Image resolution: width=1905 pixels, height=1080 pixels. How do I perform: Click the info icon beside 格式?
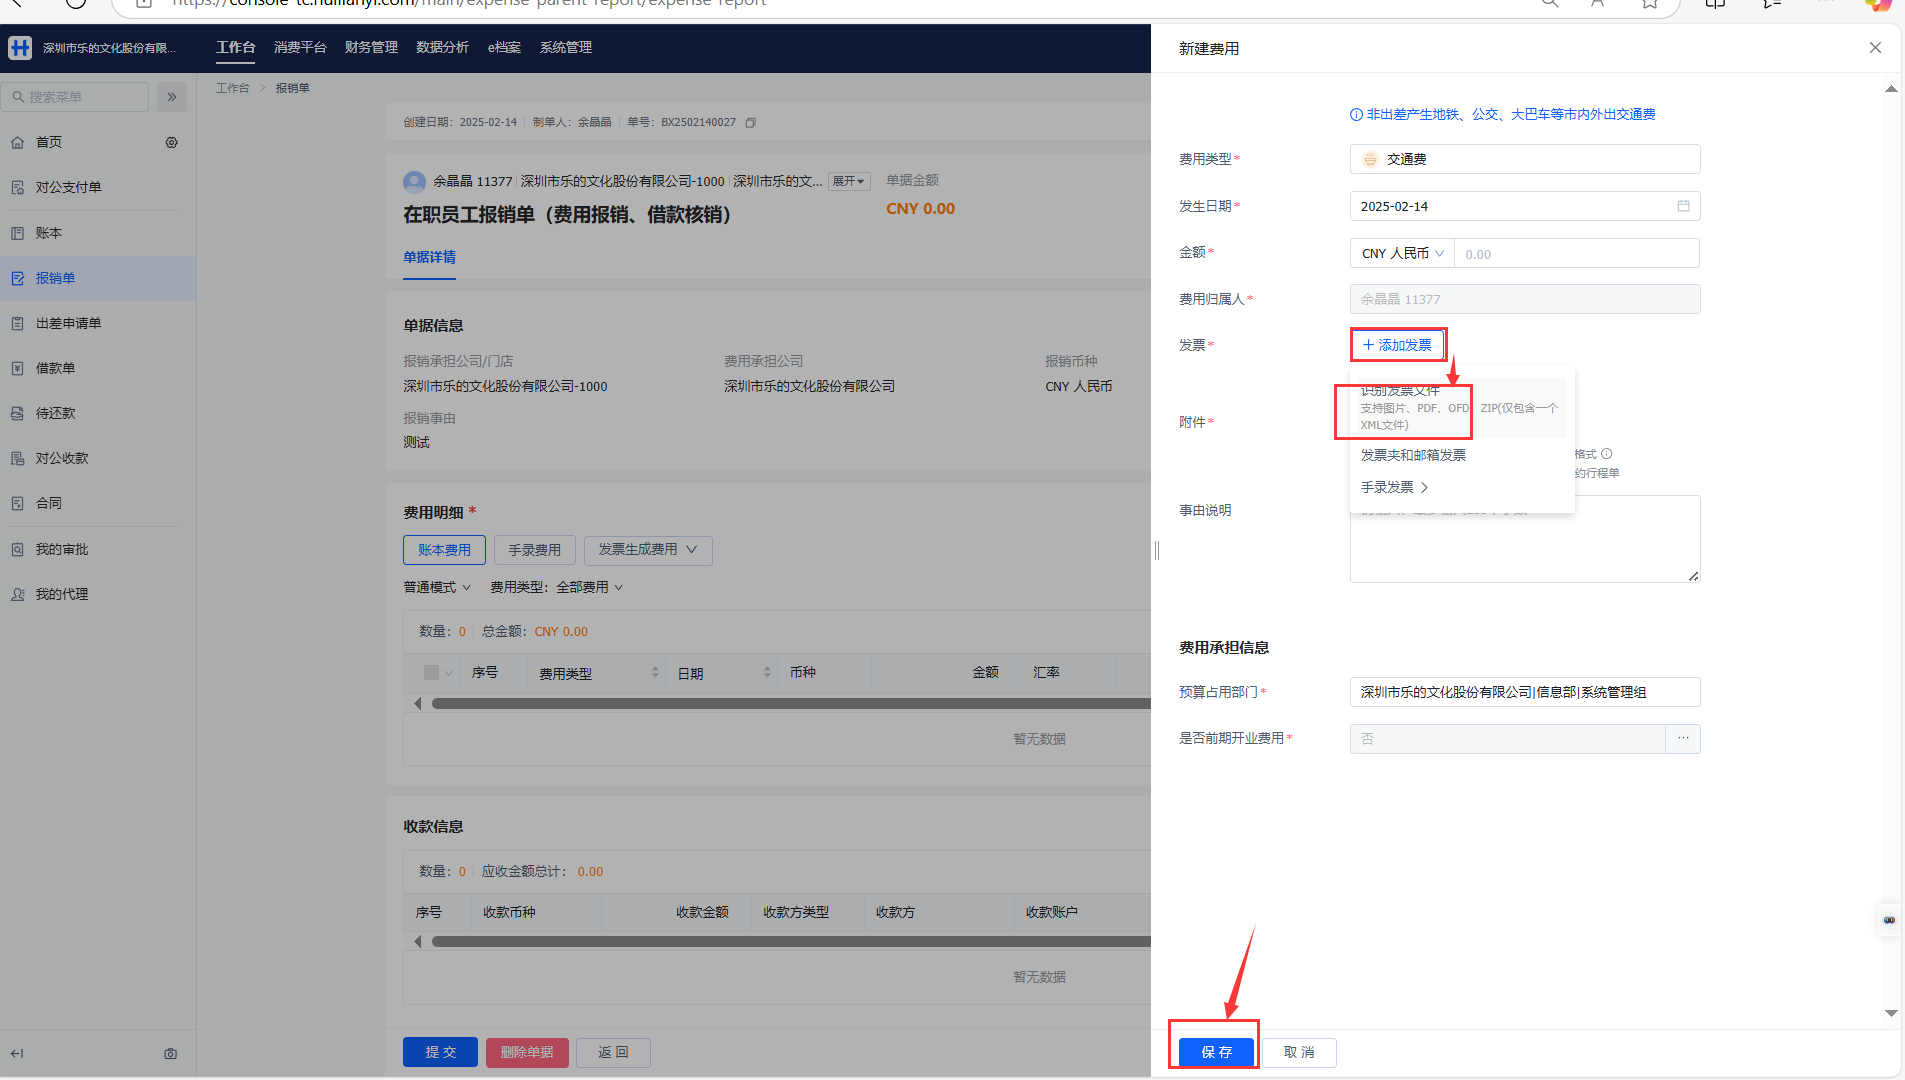[x=1607, y=454]
